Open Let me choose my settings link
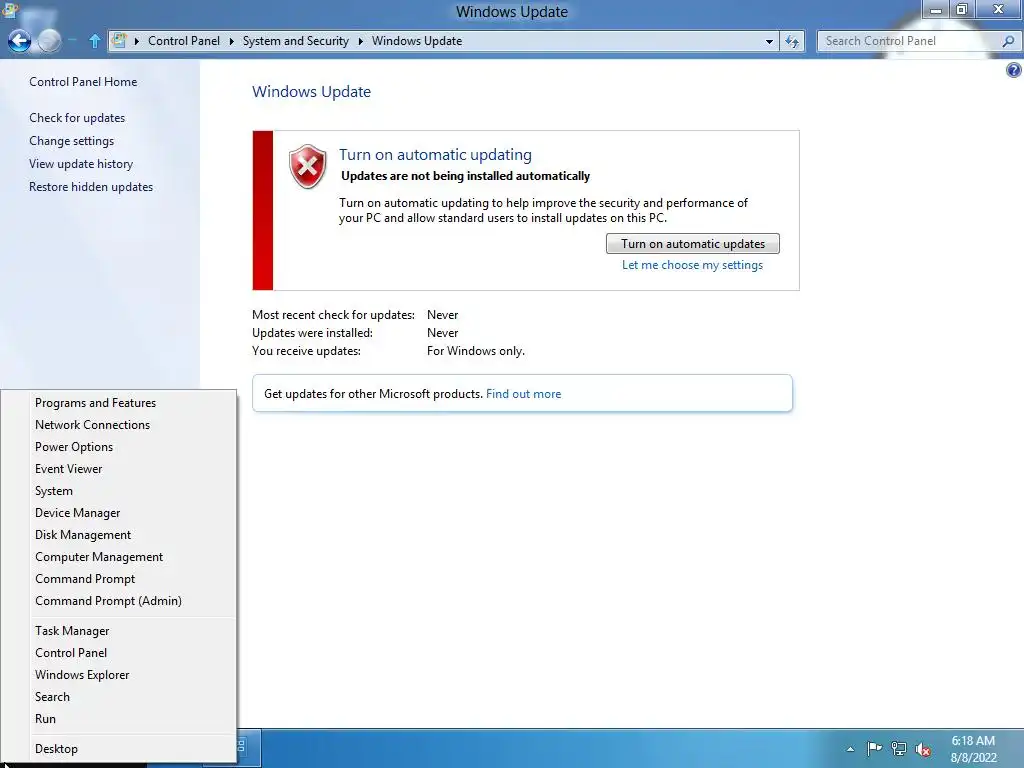 pyautogui.click(x=692, y=265)
